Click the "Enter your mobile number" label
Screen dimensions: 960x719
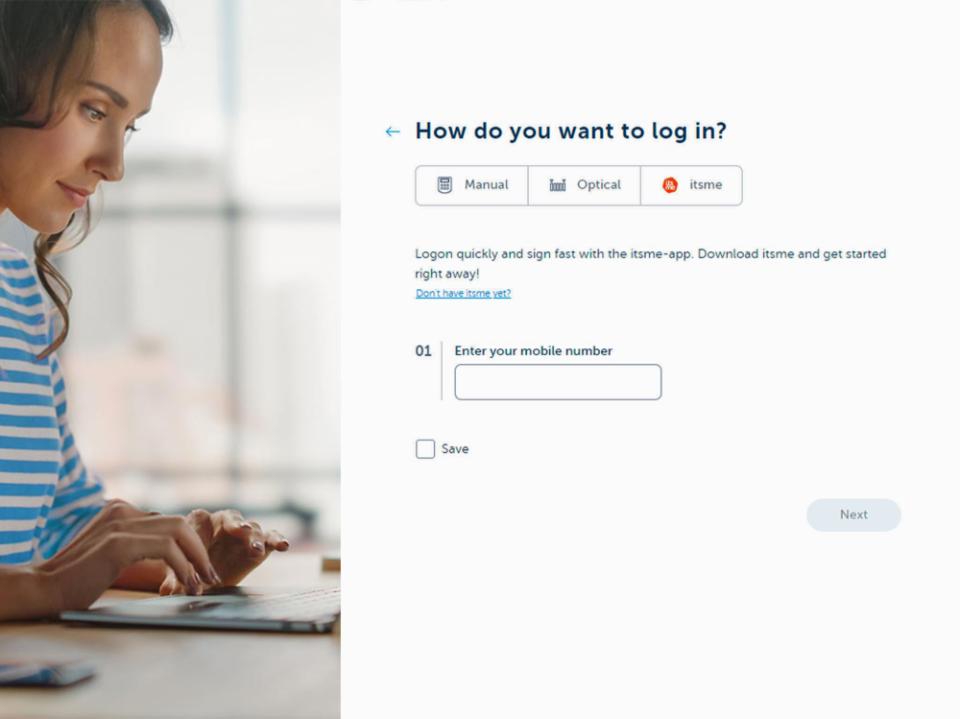[533, 351]
